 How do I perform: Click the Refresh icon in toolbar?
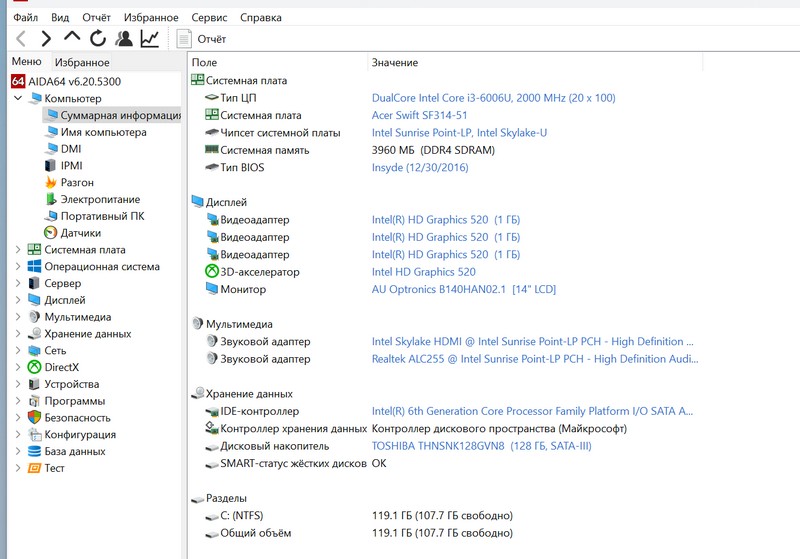coord(97,39)
